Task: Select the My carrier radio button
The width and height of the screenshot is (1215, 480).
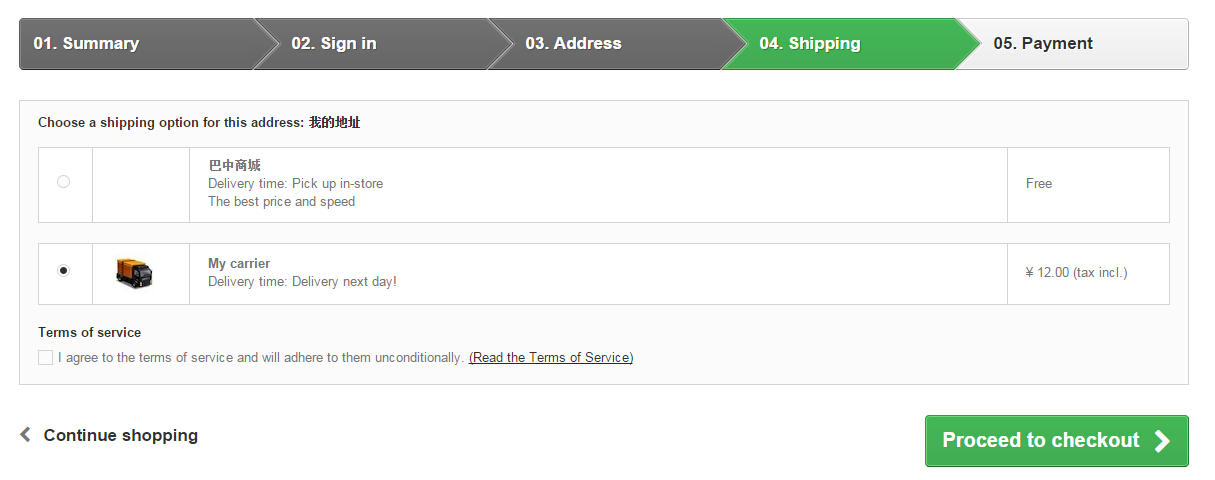Action: 64,270
